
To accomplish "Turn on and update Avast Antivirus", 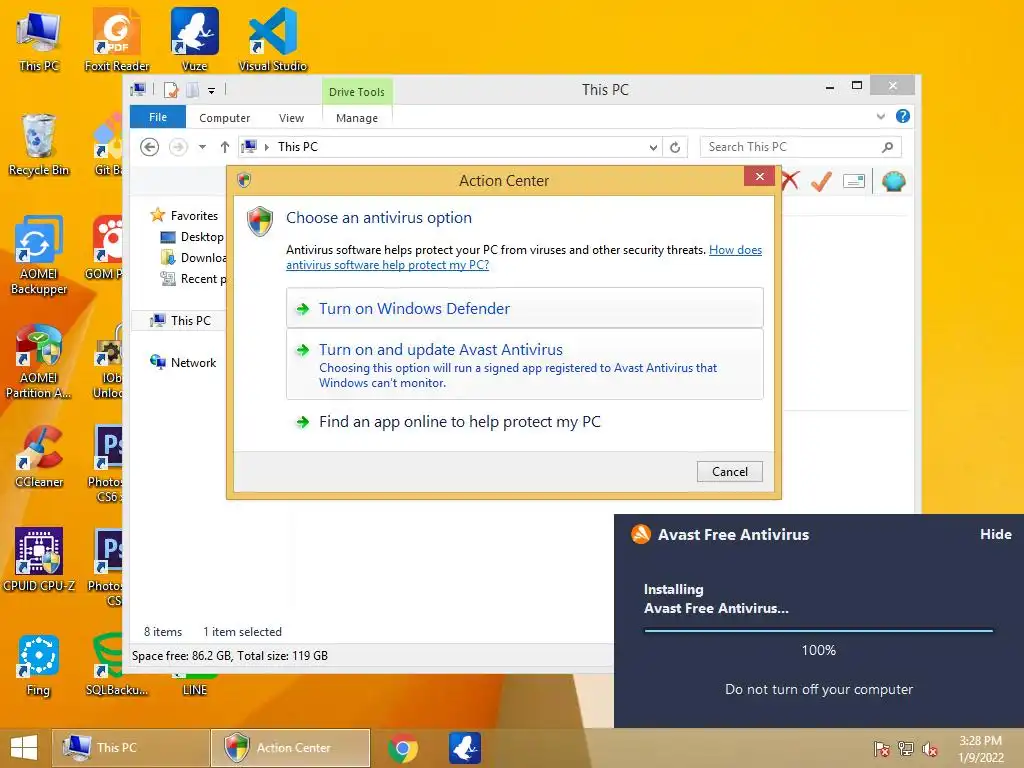I will click(x=524, y=364).
